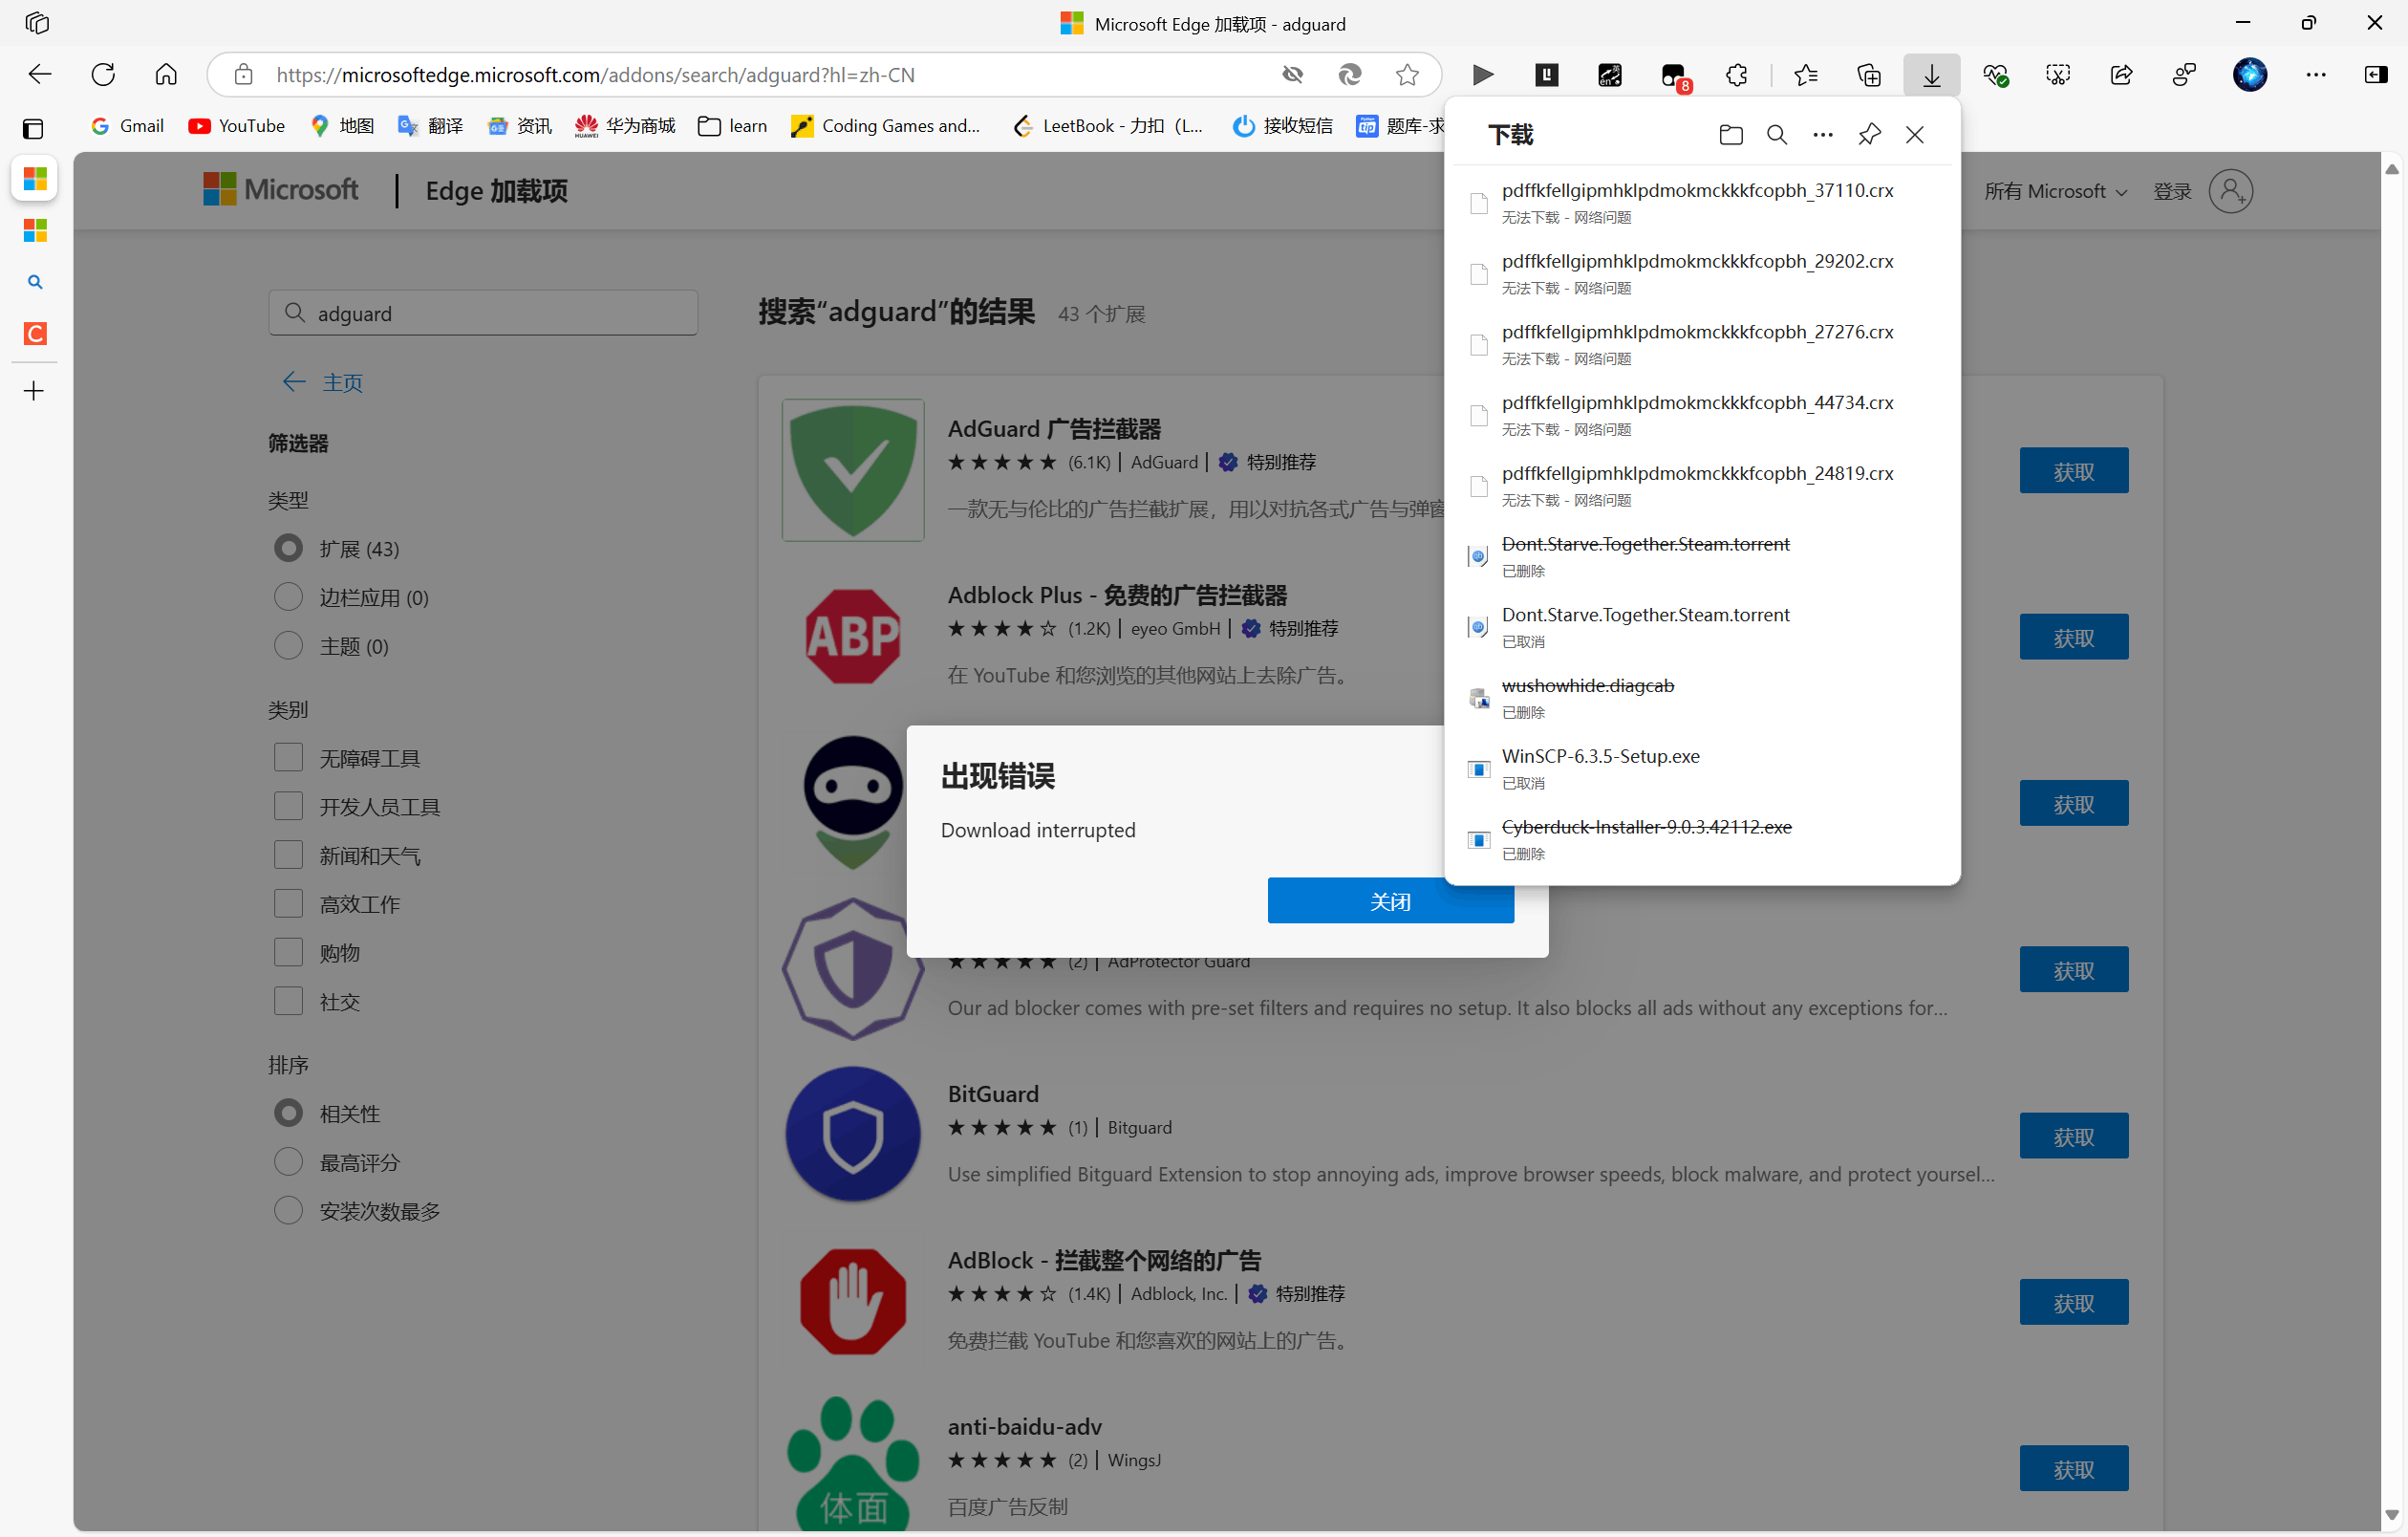The width and height of the screenshot is (2408, 1537).
Task: Check the 高效工作 category box
Action: point(288,904)
